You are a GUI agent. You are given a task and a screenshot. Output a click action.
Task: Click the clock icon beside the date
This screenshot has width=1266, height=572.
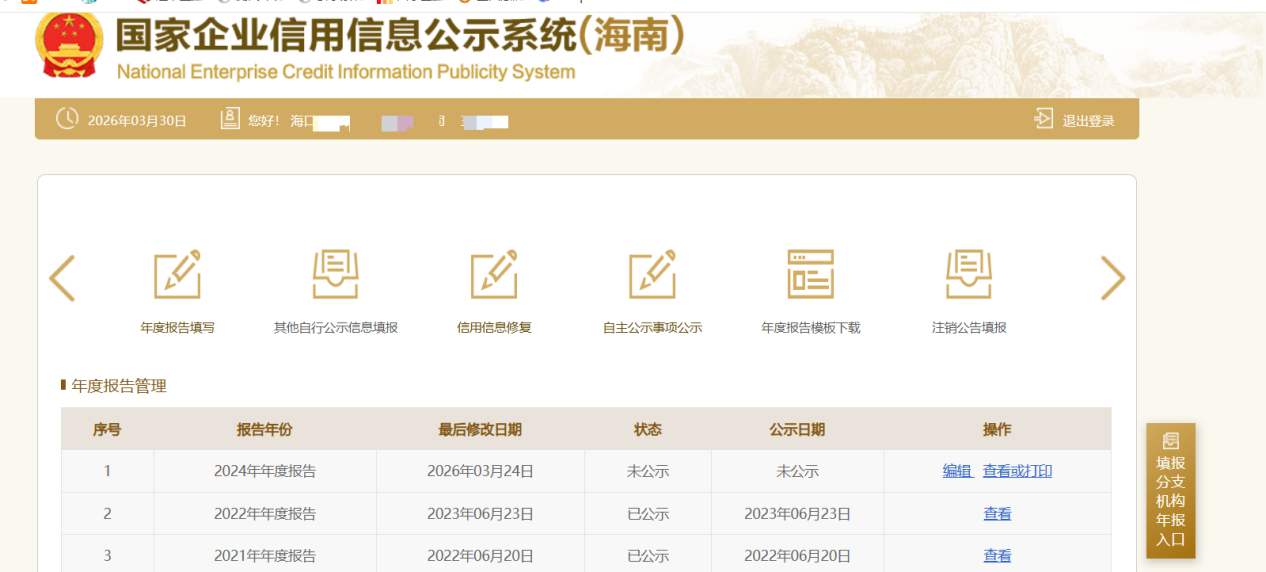67,119
